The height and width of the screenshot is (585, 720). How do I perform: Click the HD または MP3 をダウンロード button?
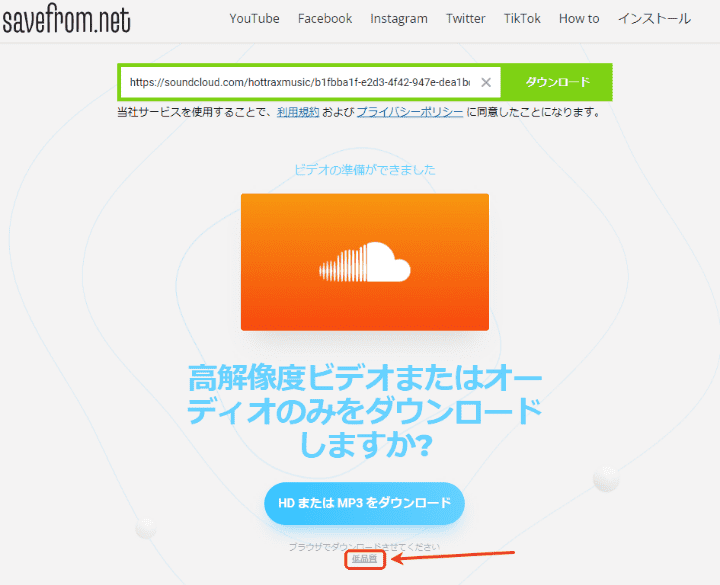[x=365, y=503]
